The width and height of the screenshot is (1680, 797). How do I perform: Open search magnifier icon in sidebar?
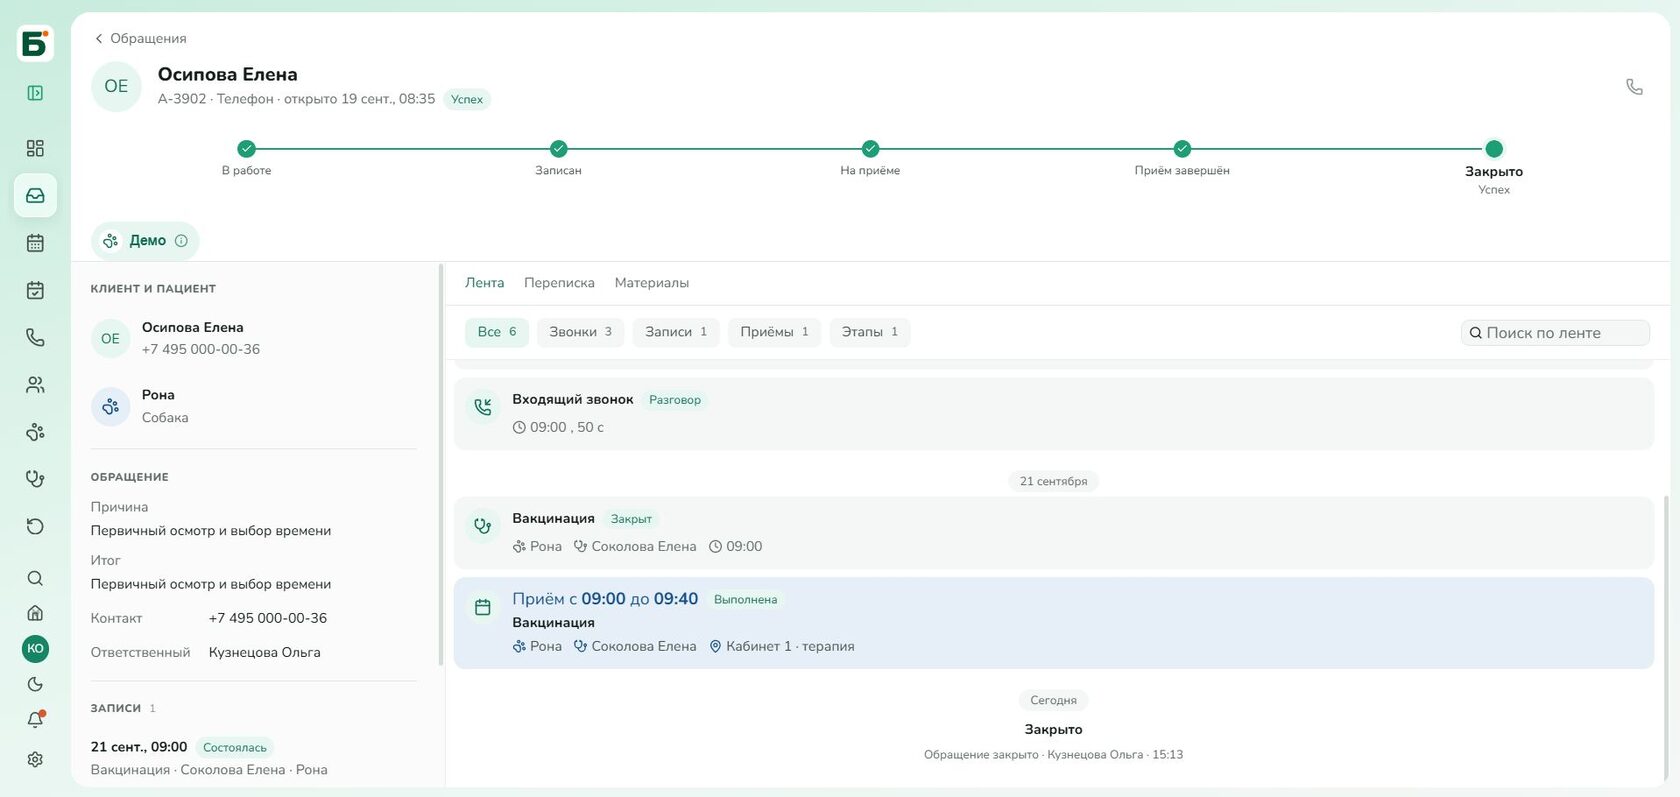pos(35,578)
